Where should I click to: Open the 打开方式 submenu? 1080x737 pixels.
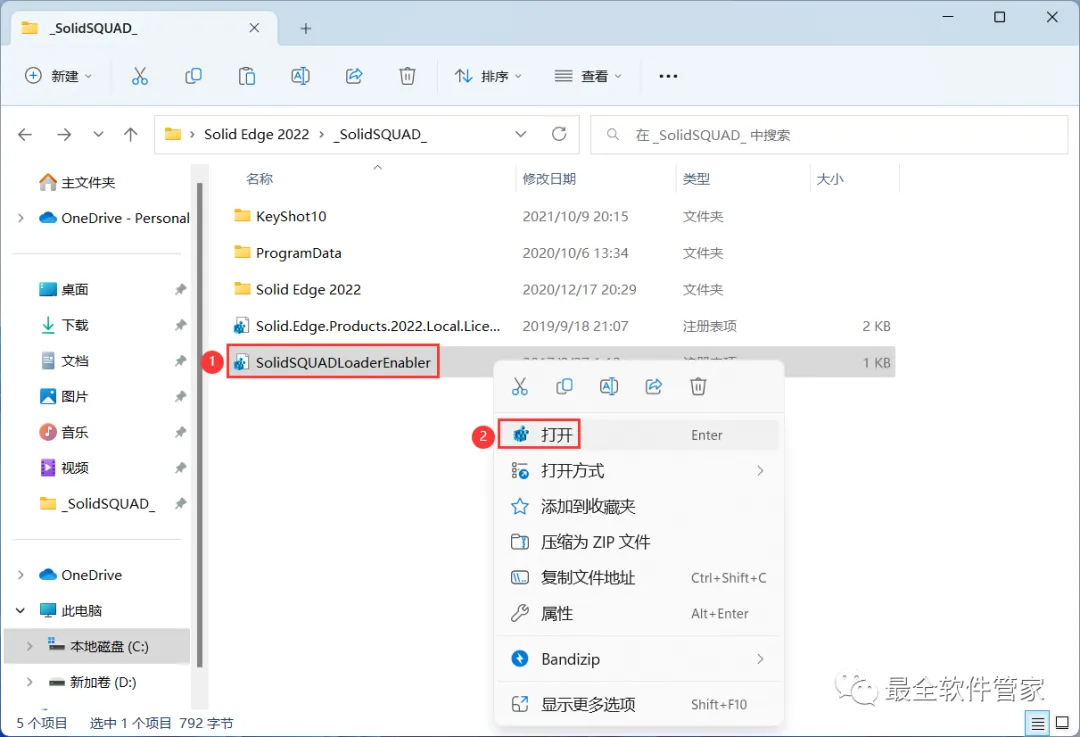[638, 470]
